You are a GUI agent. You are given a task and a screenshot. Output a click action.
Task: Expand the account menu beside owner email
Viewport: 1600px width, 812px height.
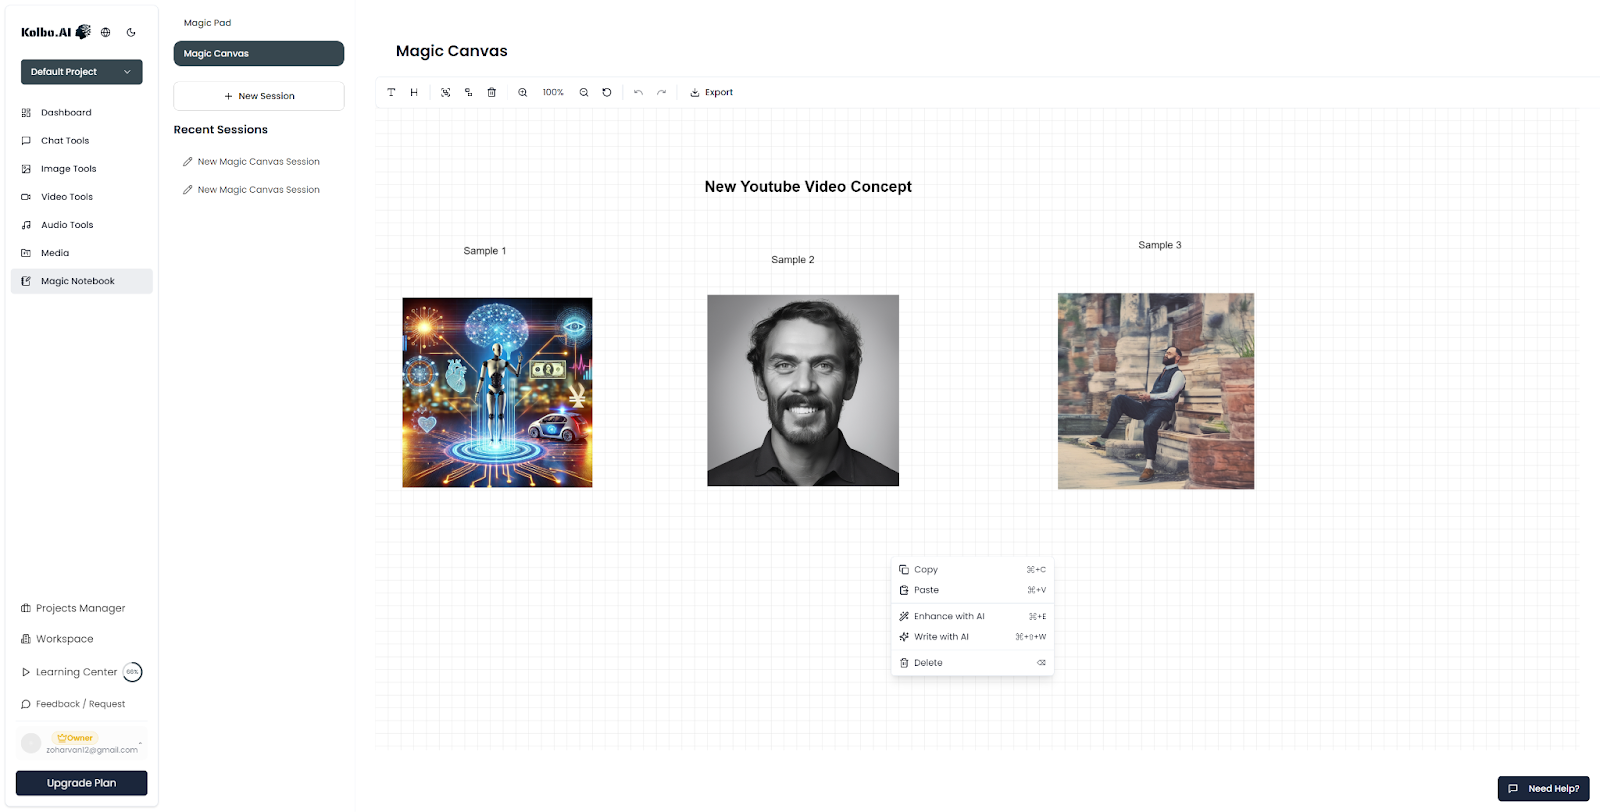coord(140,743)
